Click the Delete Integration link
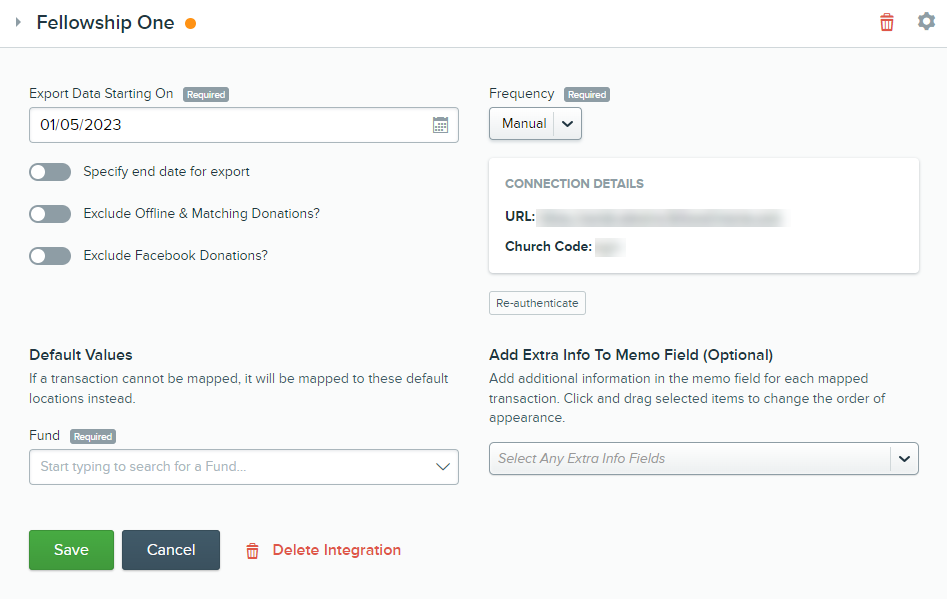This screenshot has height=599, width=947. (x=323, y=550)
